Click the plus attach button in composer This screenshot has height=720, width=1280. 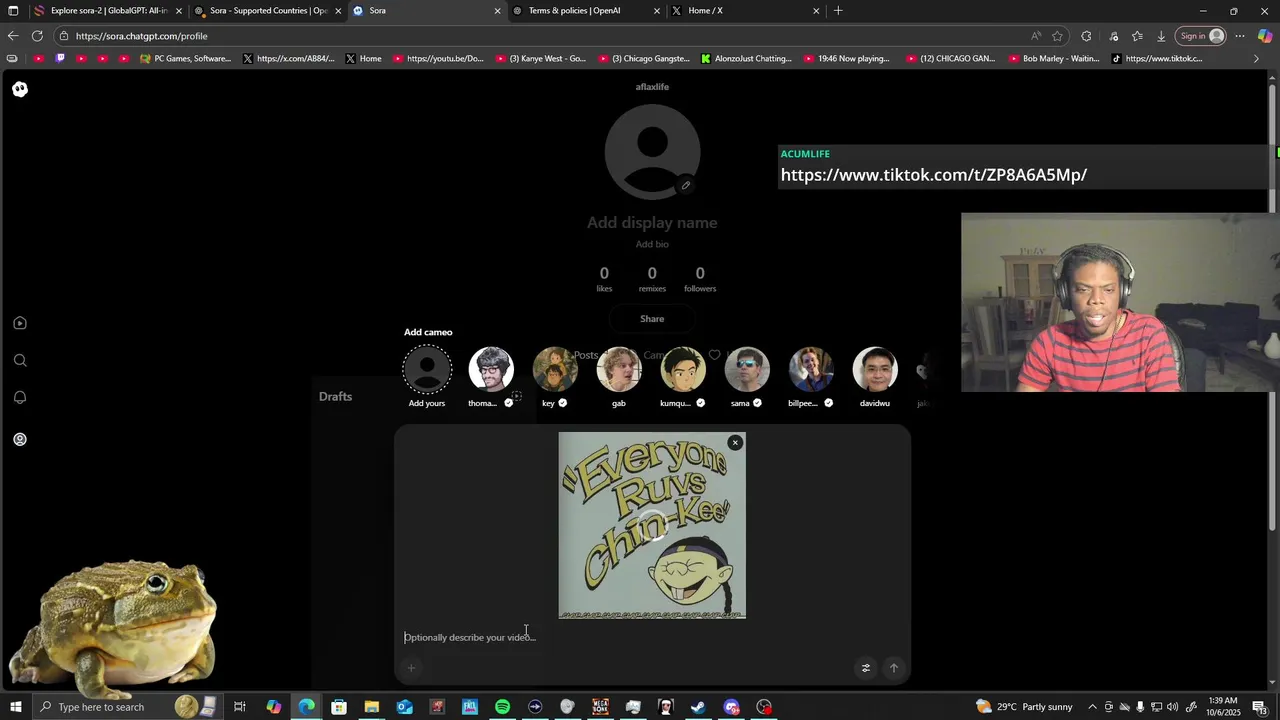(x=411, y=668)
